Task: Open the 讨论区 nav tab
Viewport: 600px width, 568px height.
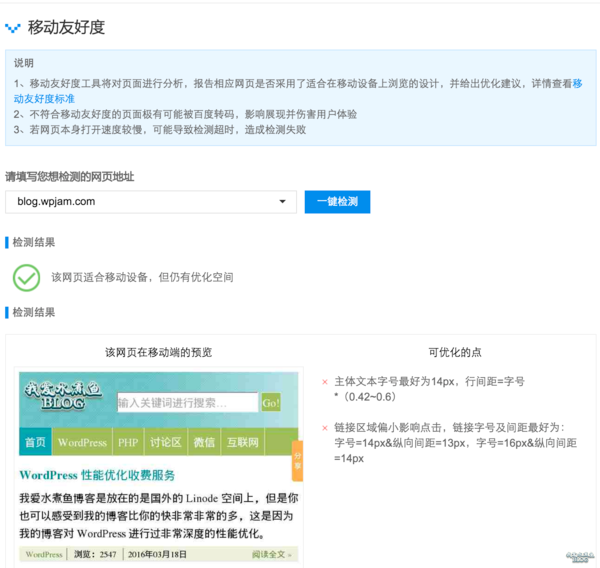Action: pyautogui.click(x=165, y=442)
